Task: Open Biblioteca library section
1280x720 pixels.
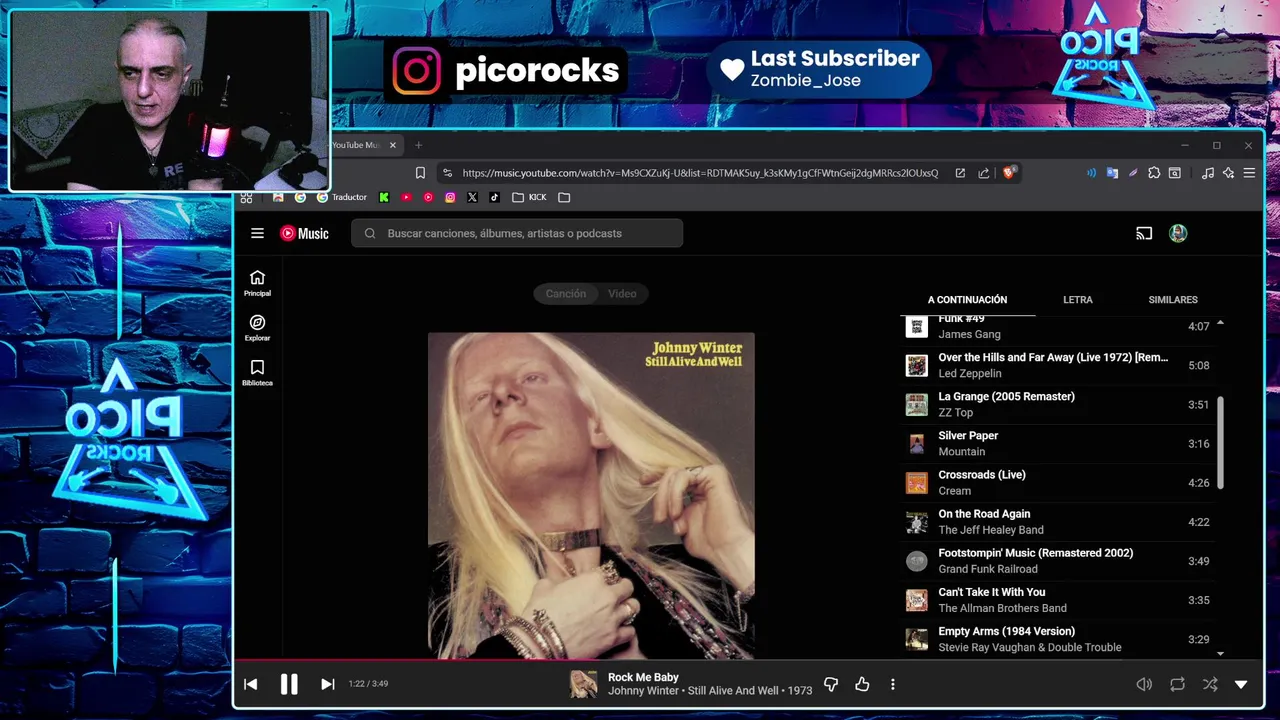Action: click(x=257, y=373)
